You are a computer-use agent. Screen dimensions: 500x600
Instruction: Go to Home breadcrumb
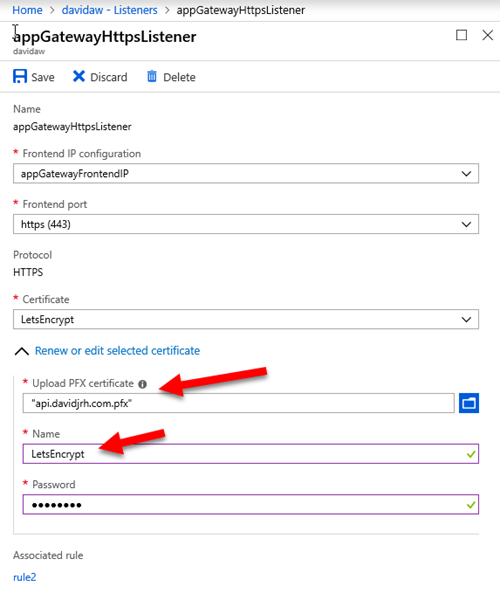[27, 10]
